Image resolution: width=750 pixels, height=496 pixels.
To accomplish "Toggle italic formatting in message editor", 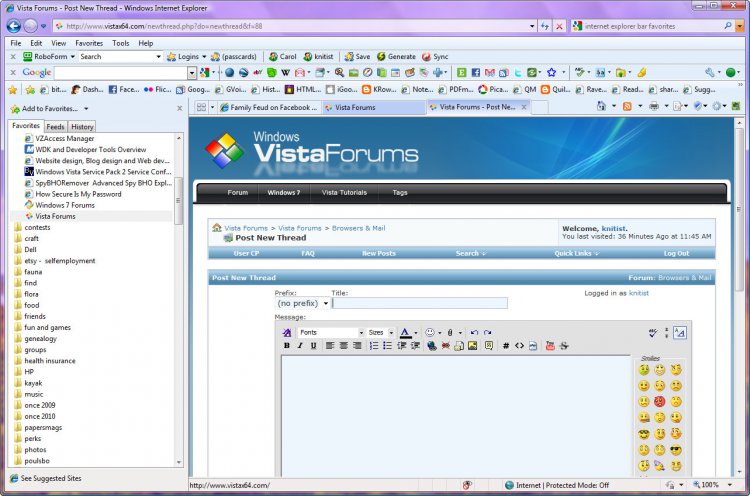I will coord(300,346).
